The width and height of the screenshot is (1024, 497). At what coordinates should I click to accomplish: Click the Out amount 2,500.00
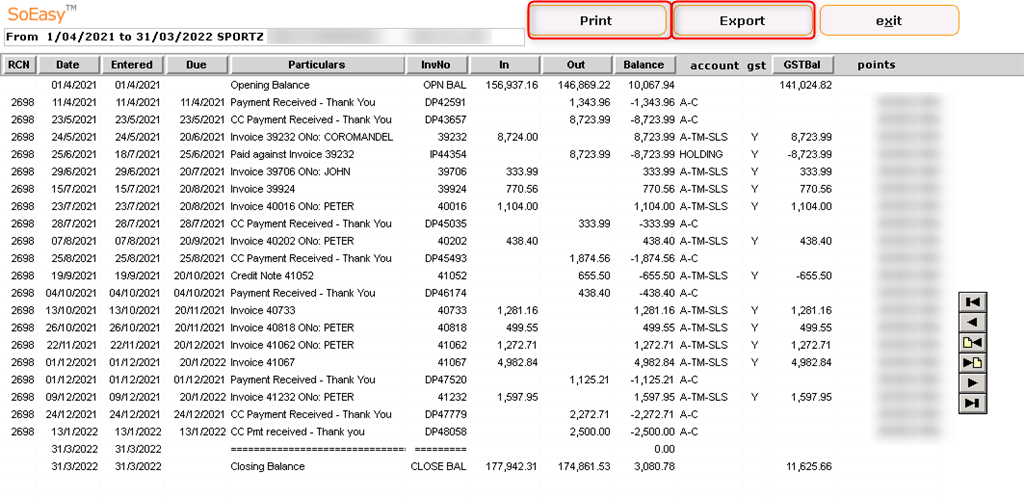(590, 431)
